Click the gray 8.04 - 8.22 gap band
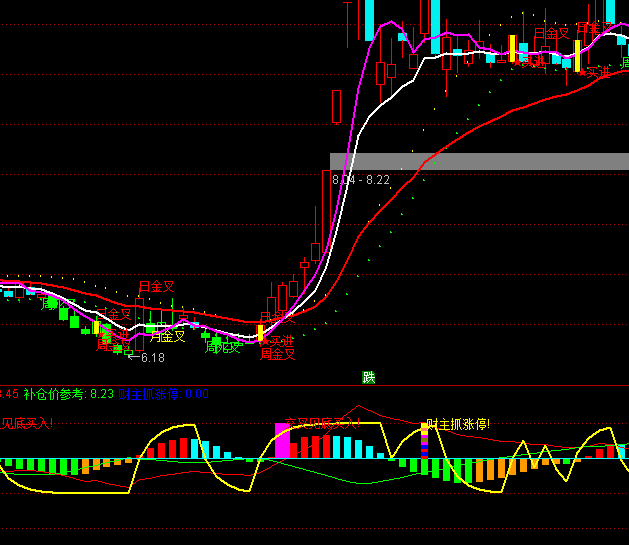The height and width of the screenshot is (545, 629). [480, 161]
